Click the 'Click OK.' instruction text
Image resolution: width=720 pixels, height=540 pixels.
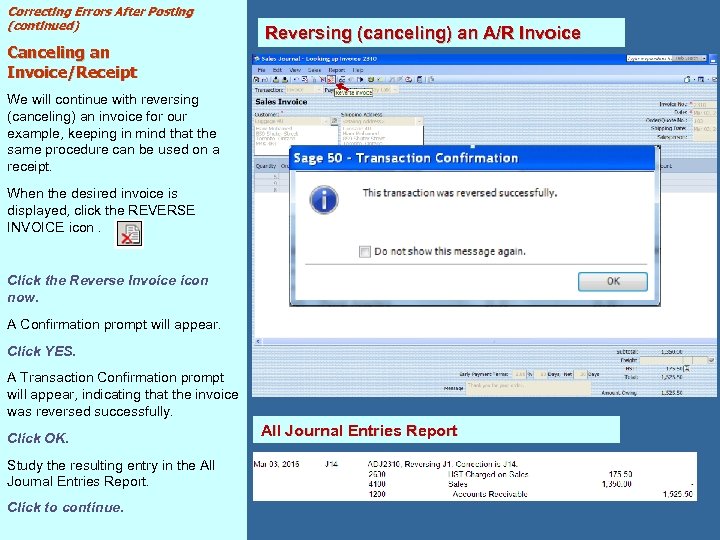coord(38,439)
